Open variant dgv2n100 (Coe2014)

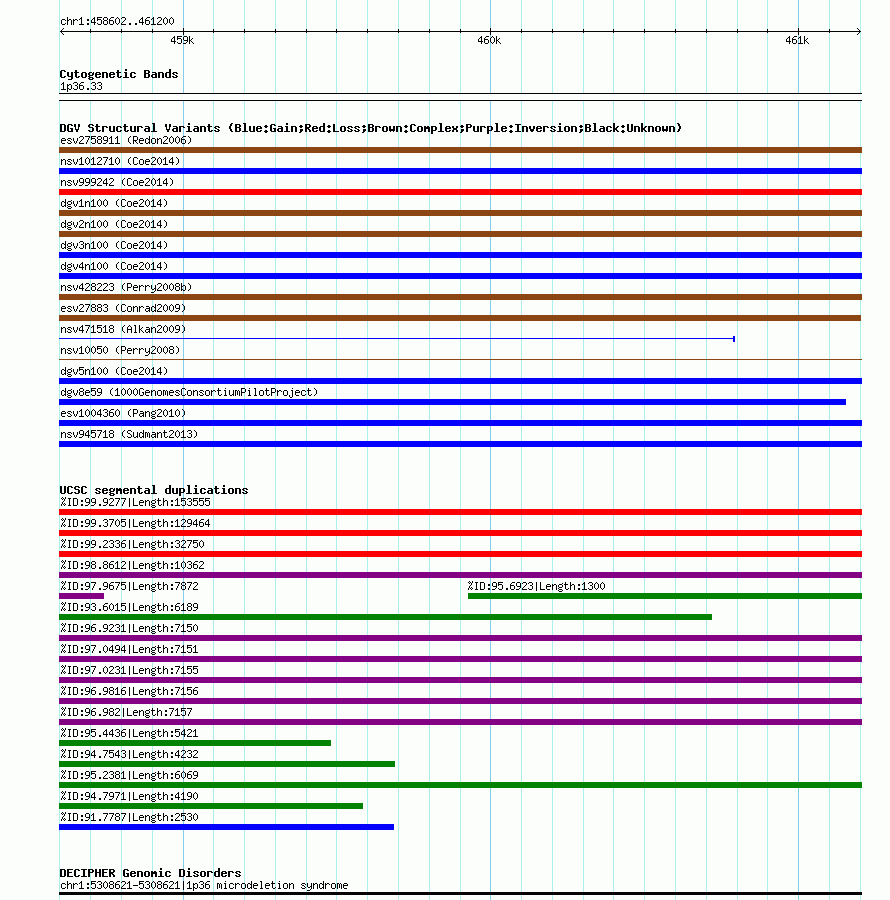click(114, 224)
